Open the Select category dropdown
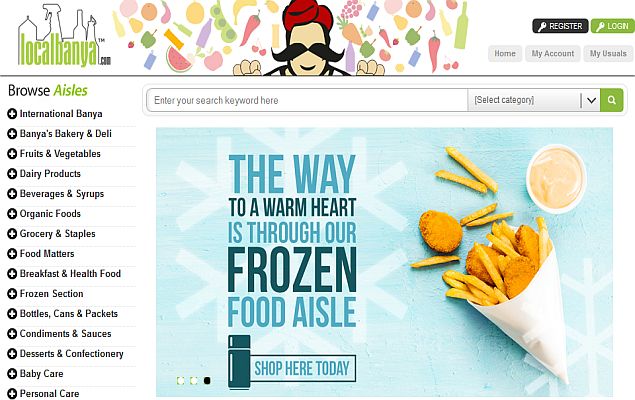The width and height of the screenshot is (635, 400). [534, 100]
